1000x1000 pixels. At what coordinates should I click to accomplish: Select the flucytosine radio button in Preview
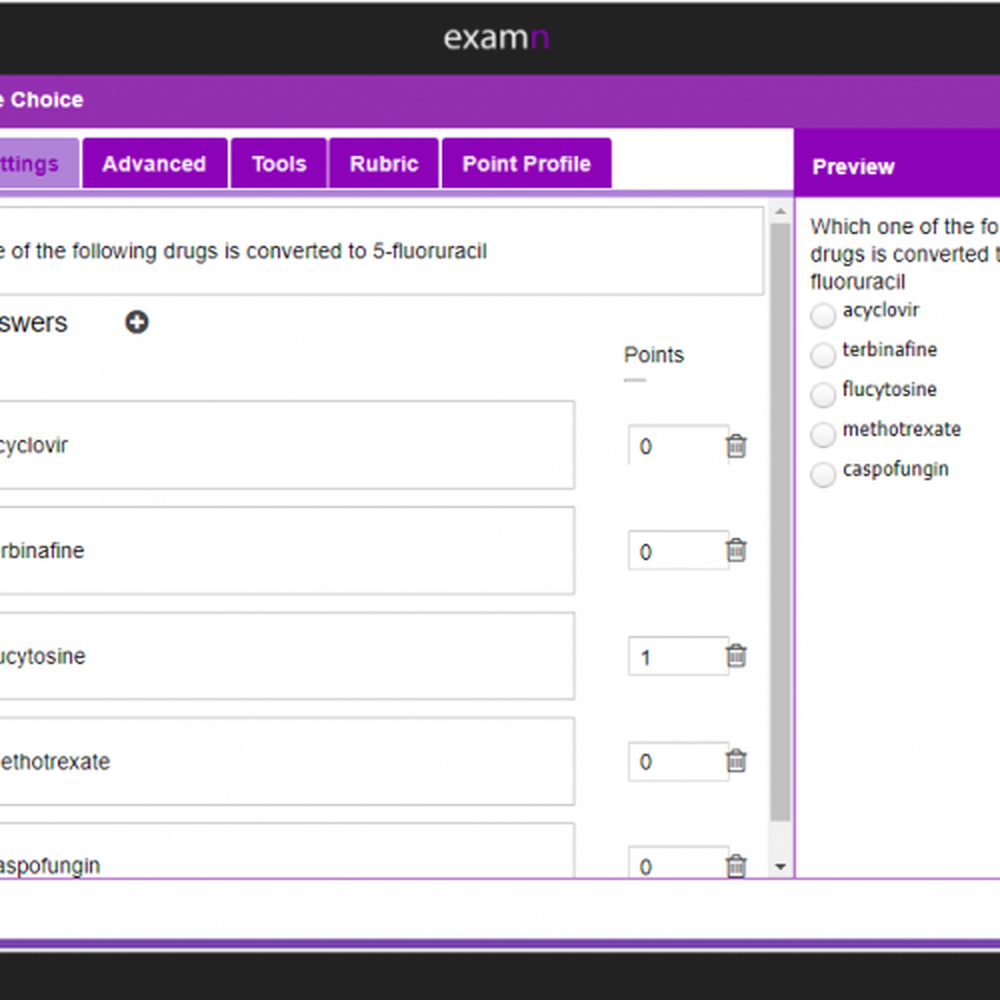[x=823, y=395]
